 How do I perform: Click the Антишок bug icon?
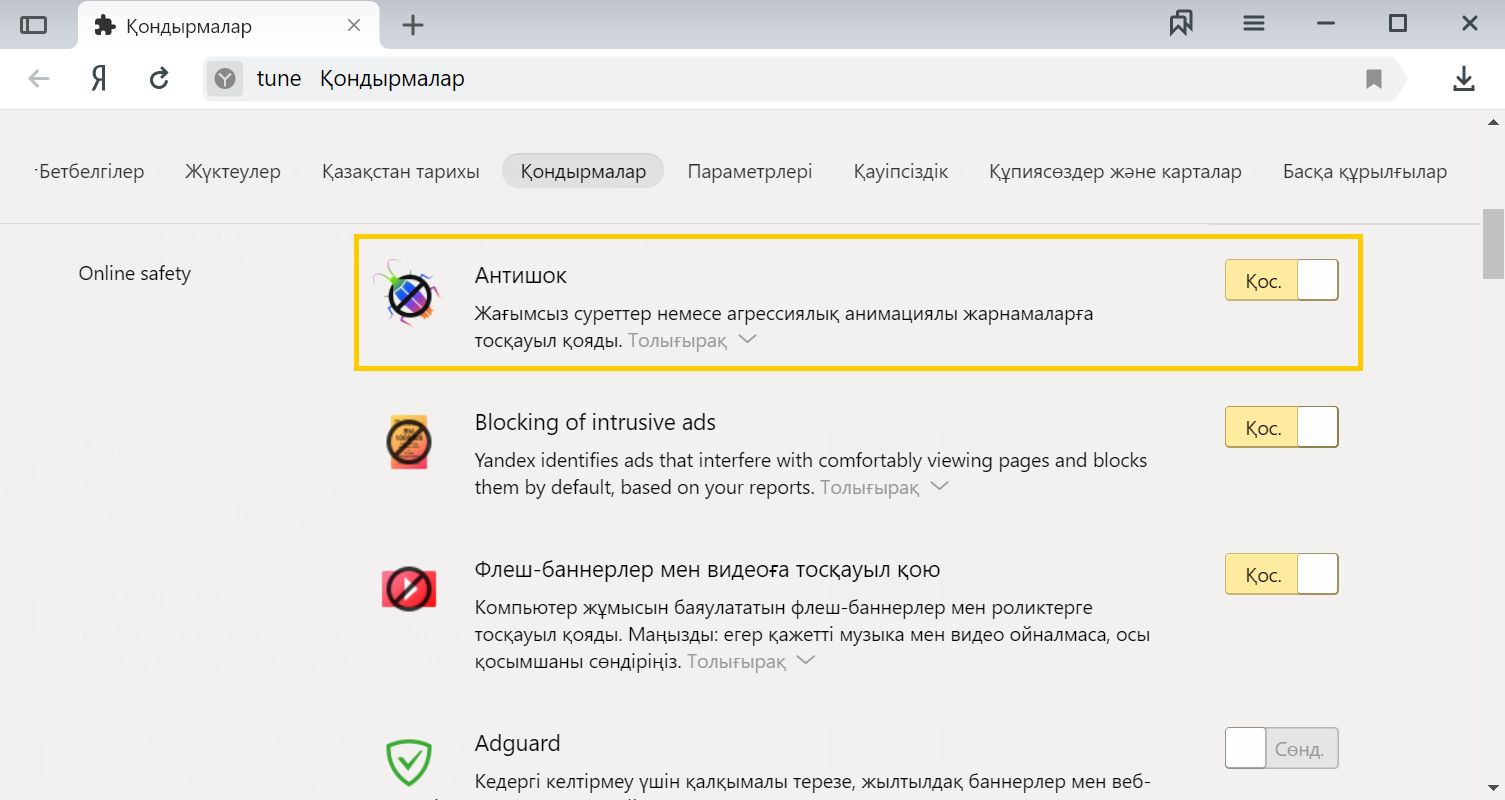(x=409, y=293)
